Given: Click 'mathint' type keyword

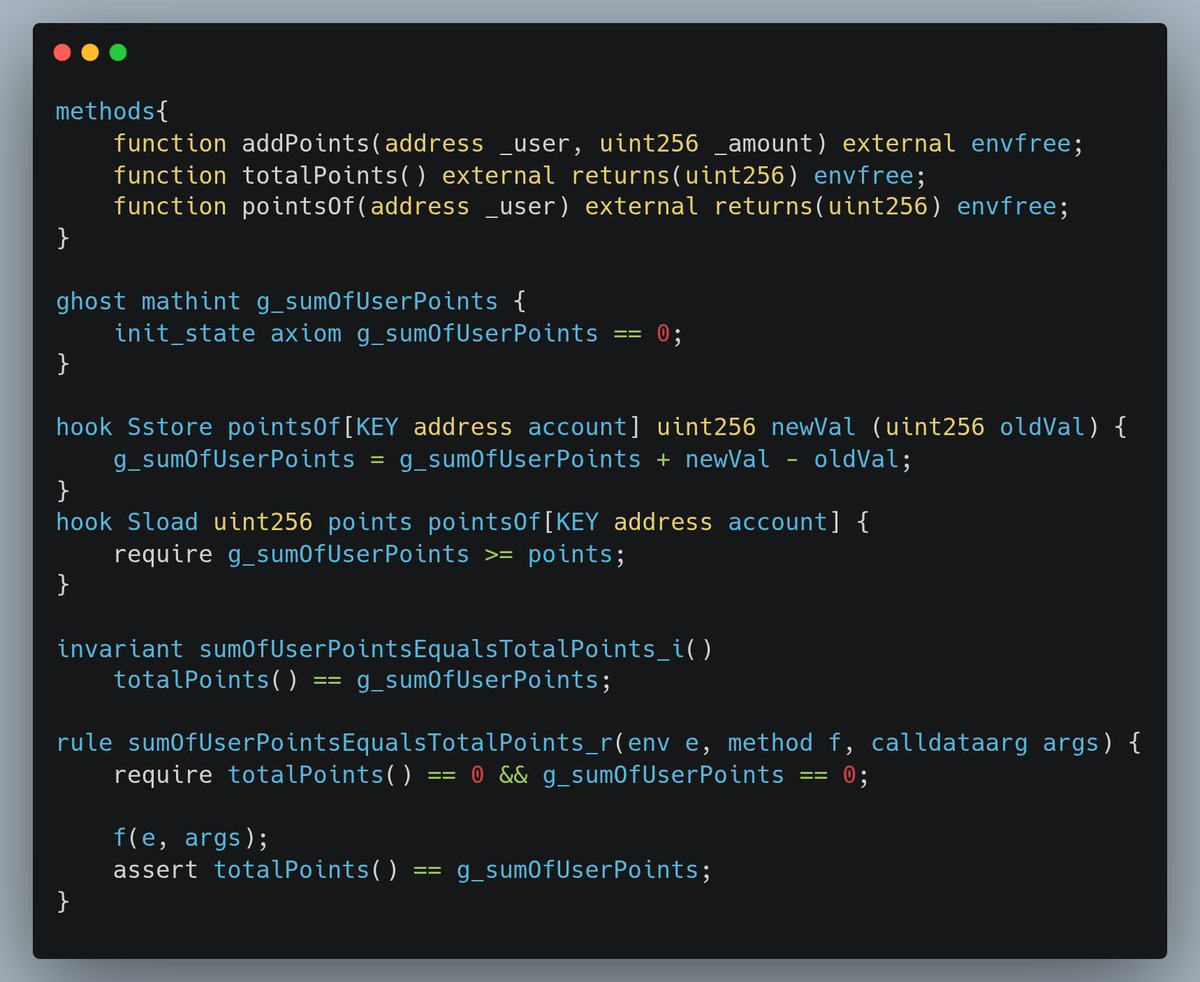Looking at the screenshot, I should point(191,301).
